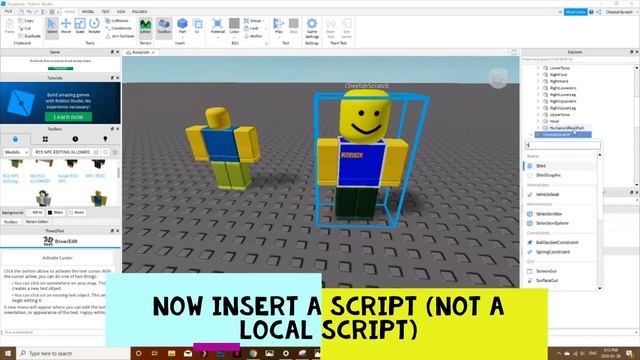
Task: Expand the RightLowerArm tree item
Action: click(x=538, y=88)
